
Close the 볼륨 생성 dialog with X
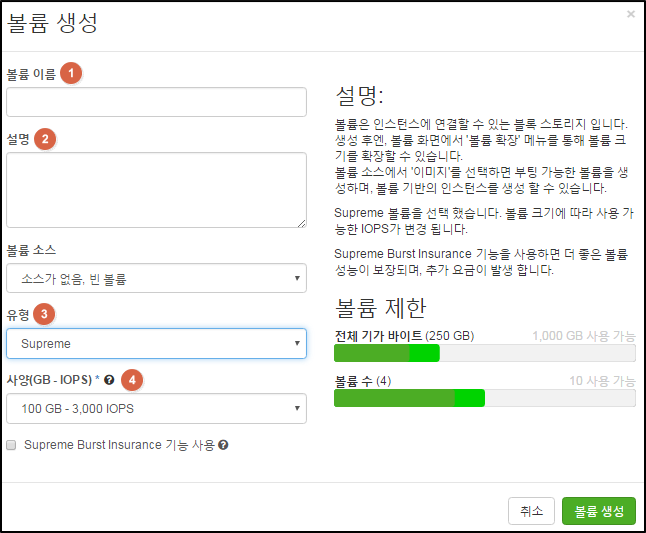click(631, 14)
